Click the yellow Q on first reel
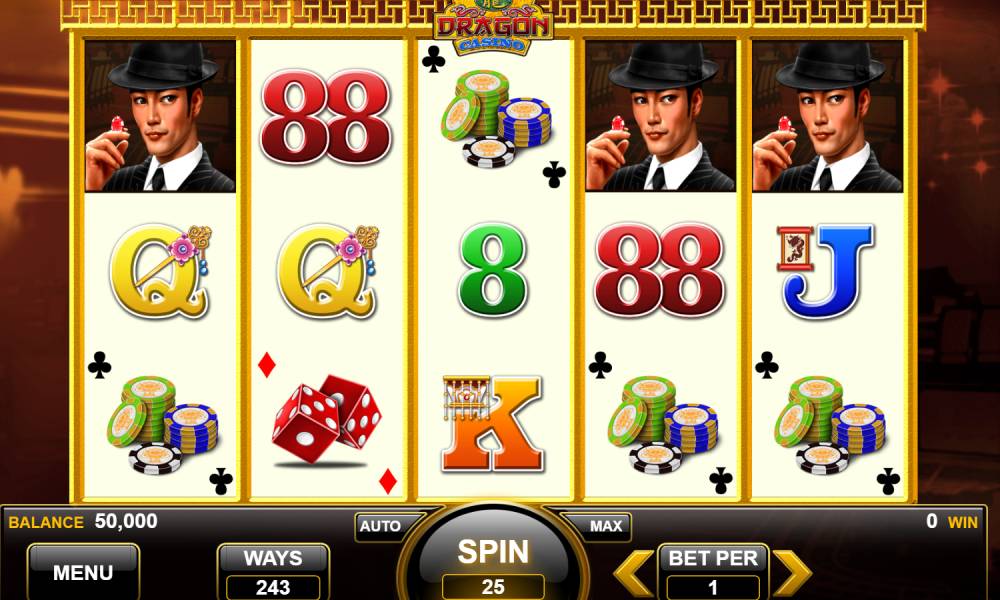This screenshot has width=1000, height=600. (x=160, y=270)
